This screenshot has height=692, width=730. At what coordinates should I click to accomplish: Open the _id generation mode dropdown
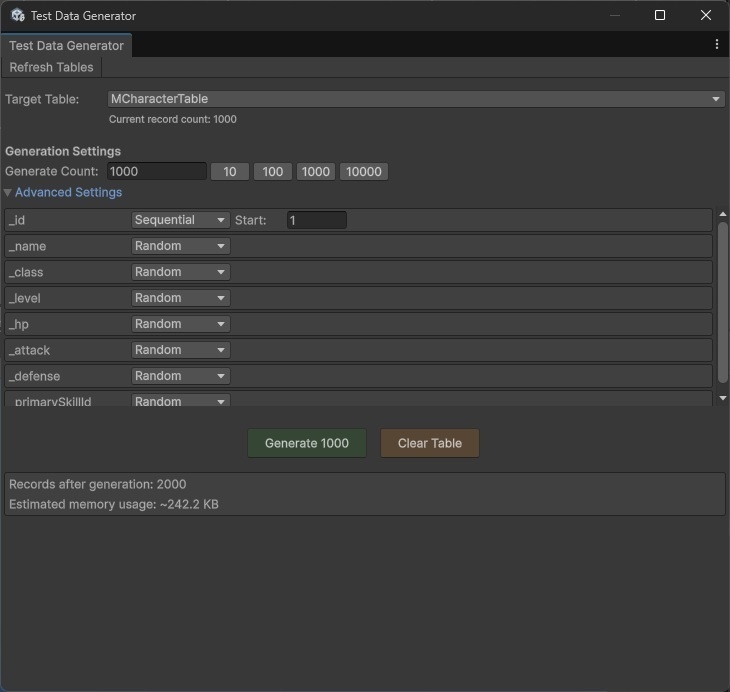click(x=181, y=220)
